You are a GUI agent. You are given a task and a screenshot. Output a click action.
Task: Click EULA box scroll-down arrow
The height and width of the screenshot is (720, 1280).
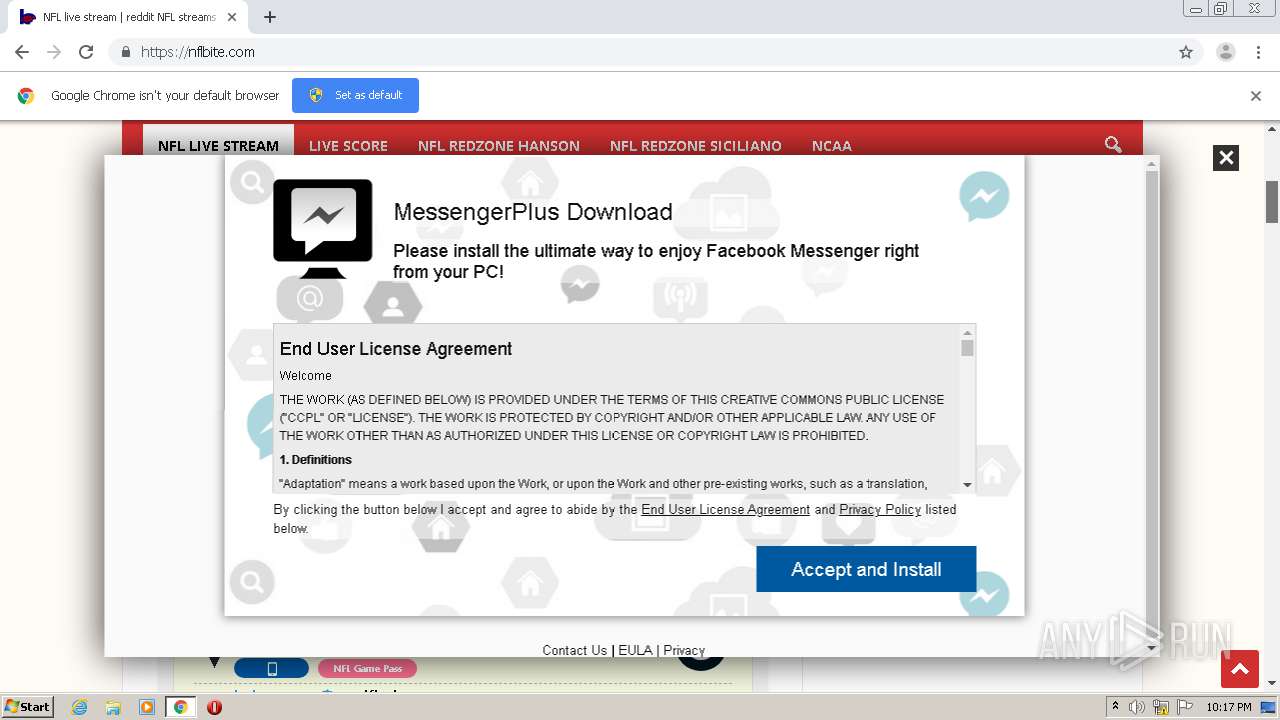pyautogui.click(x=967, y=485)
